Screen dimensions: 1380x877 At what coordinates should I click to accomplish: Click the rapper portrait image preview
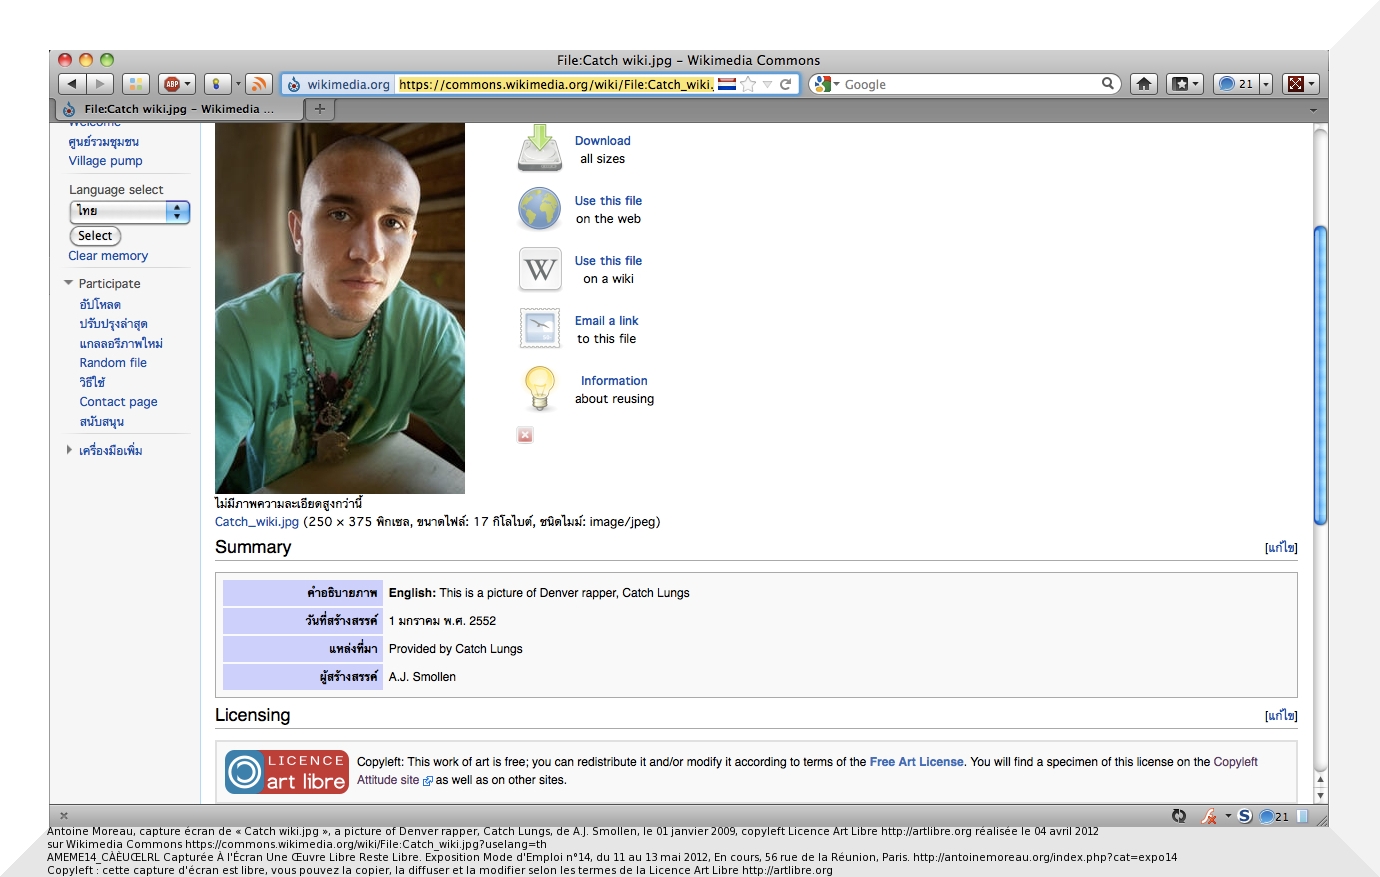coord(340,308)
